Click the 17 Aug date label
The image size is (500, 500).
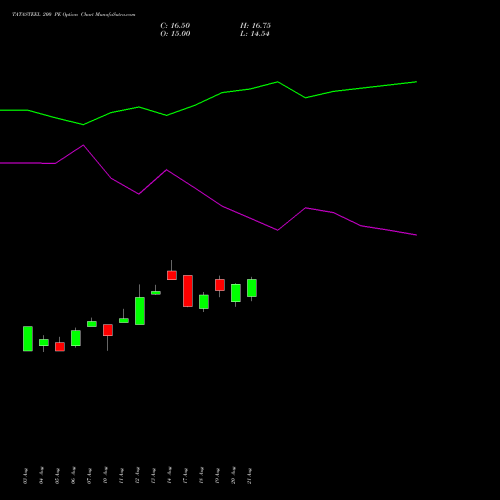tap(185, 476)
